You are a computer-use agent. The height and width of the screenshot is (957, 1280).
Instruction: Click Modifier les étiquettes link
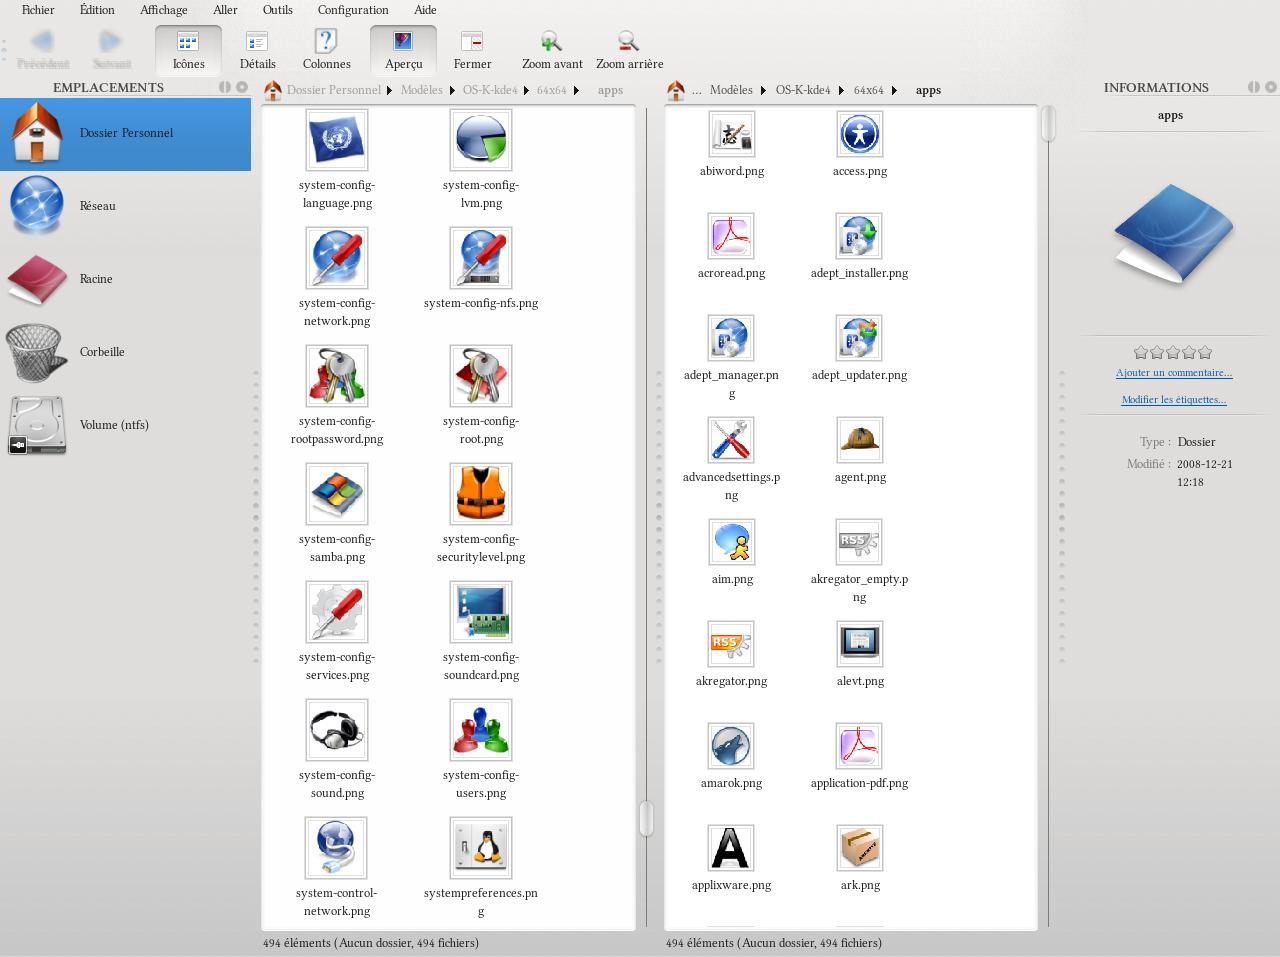pos(1174,400)
